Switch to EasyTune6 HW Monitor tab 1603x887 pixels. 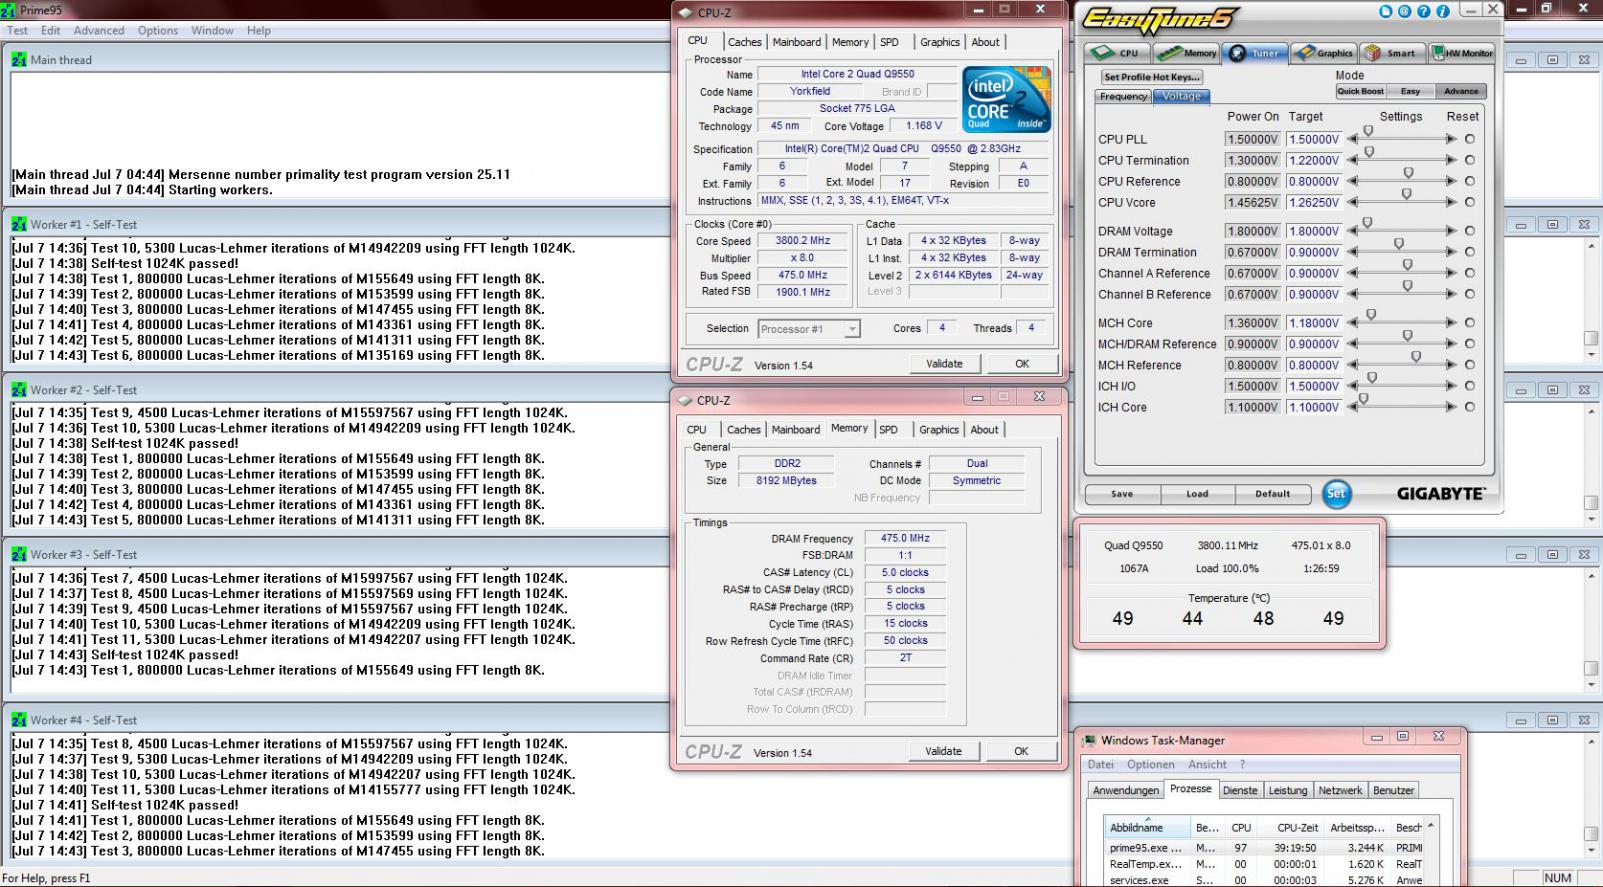pyautogui.click(x=1461, y=53)
